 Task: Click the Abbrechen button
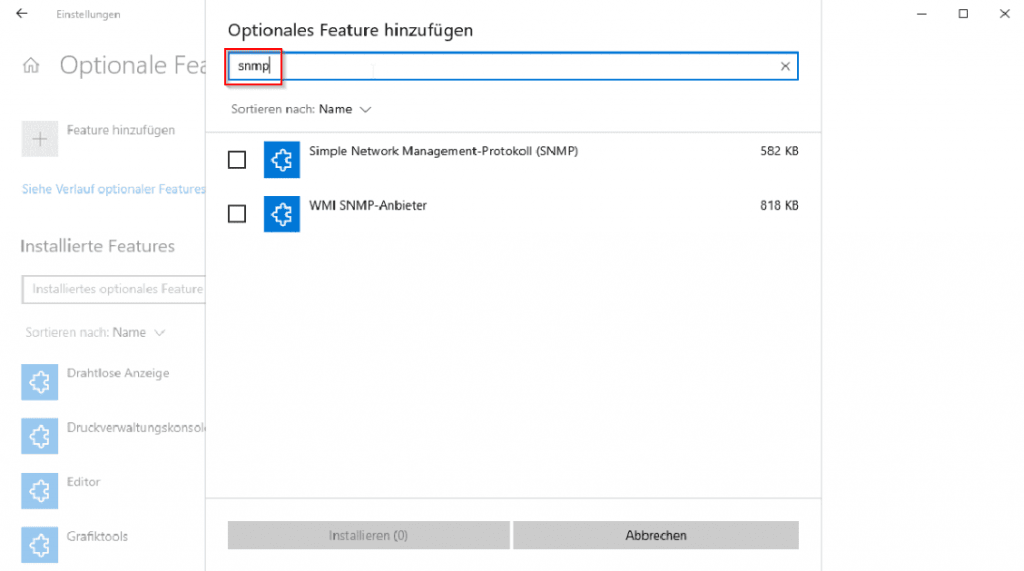pos(656,535)
